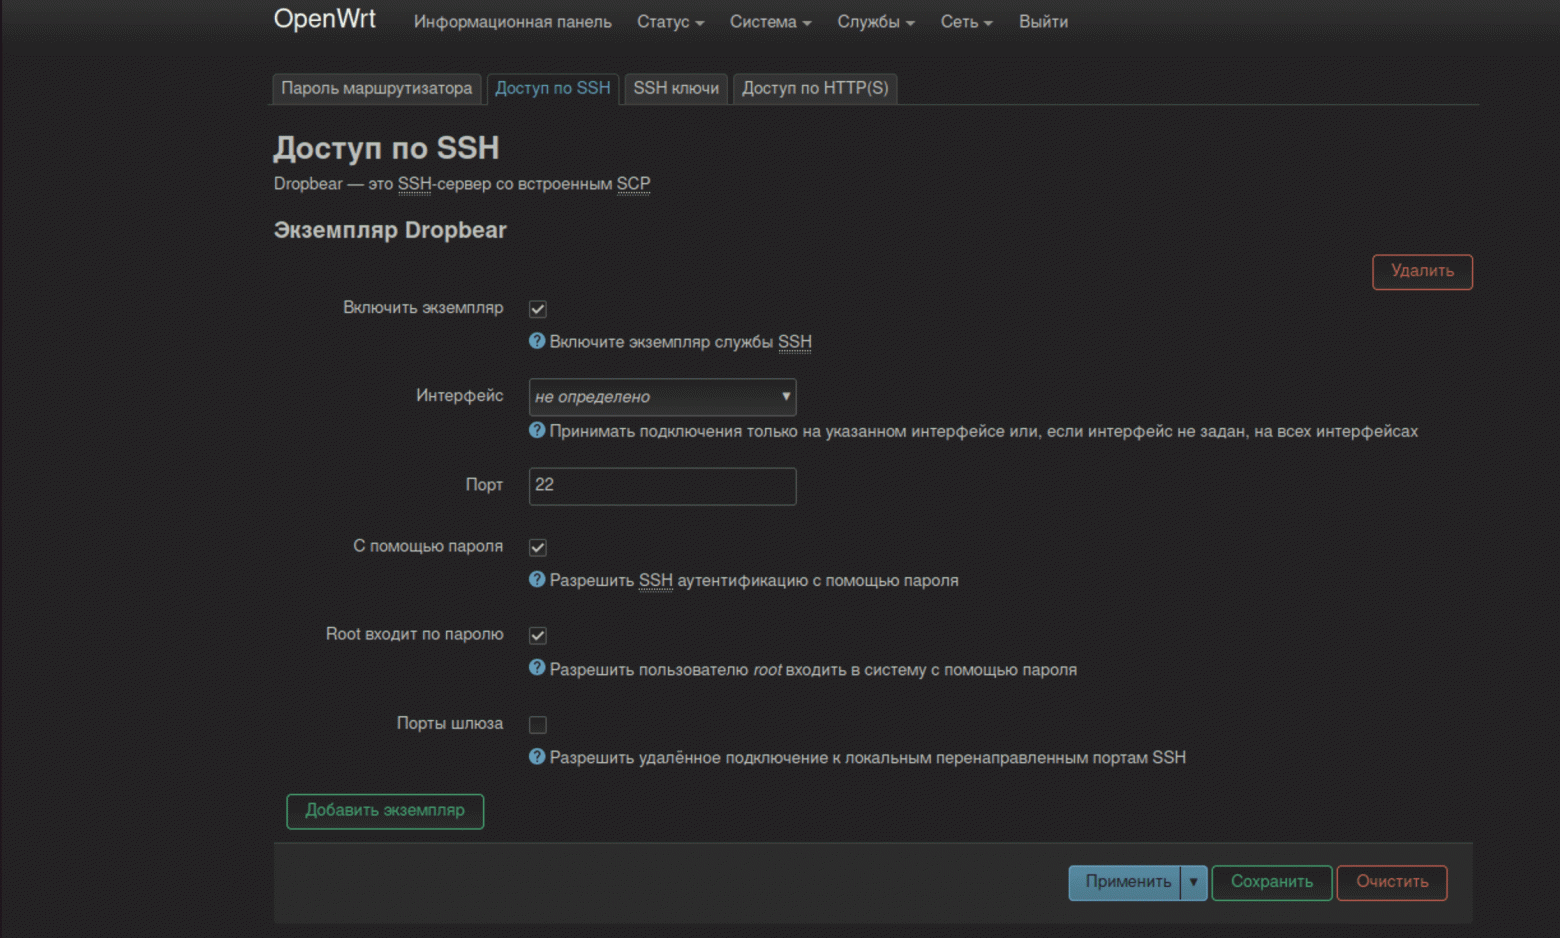Click the "Доступ по SSH" page heading
Screen dimensions: 1560x938
pos(386,148)
